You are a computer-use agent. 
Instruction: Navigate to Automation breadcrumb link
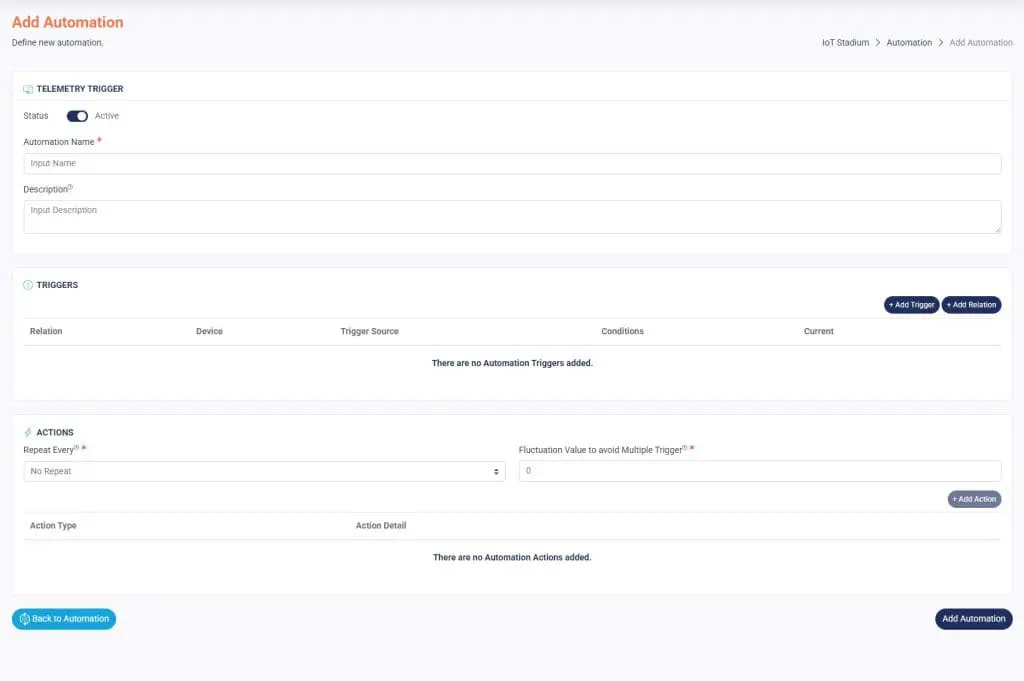pos(909,43)
